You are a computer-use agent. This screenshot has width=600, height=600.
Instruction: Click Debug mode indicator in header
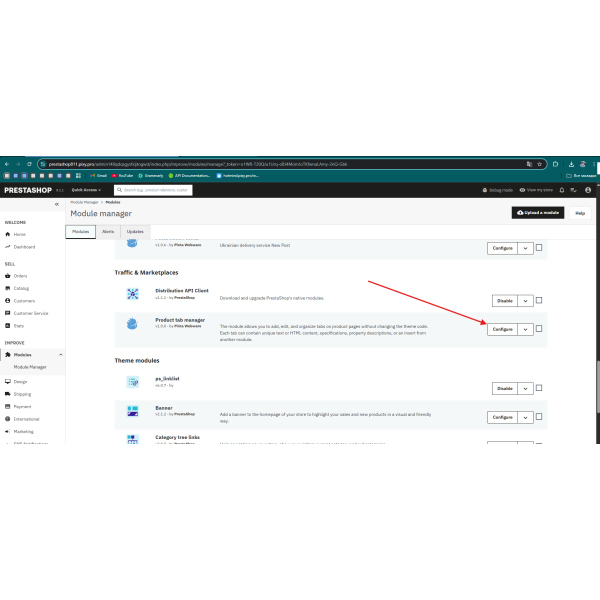point(497,190)
